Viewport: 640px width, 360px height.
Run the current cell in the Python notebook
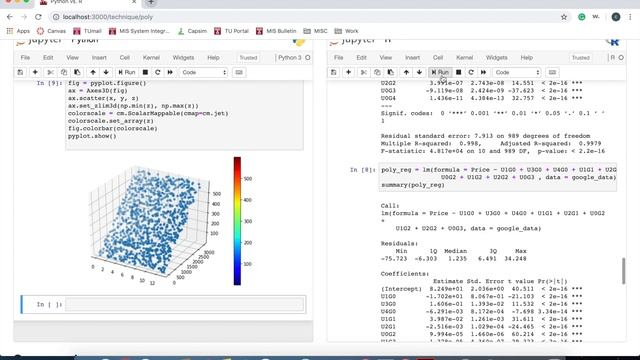127,72
